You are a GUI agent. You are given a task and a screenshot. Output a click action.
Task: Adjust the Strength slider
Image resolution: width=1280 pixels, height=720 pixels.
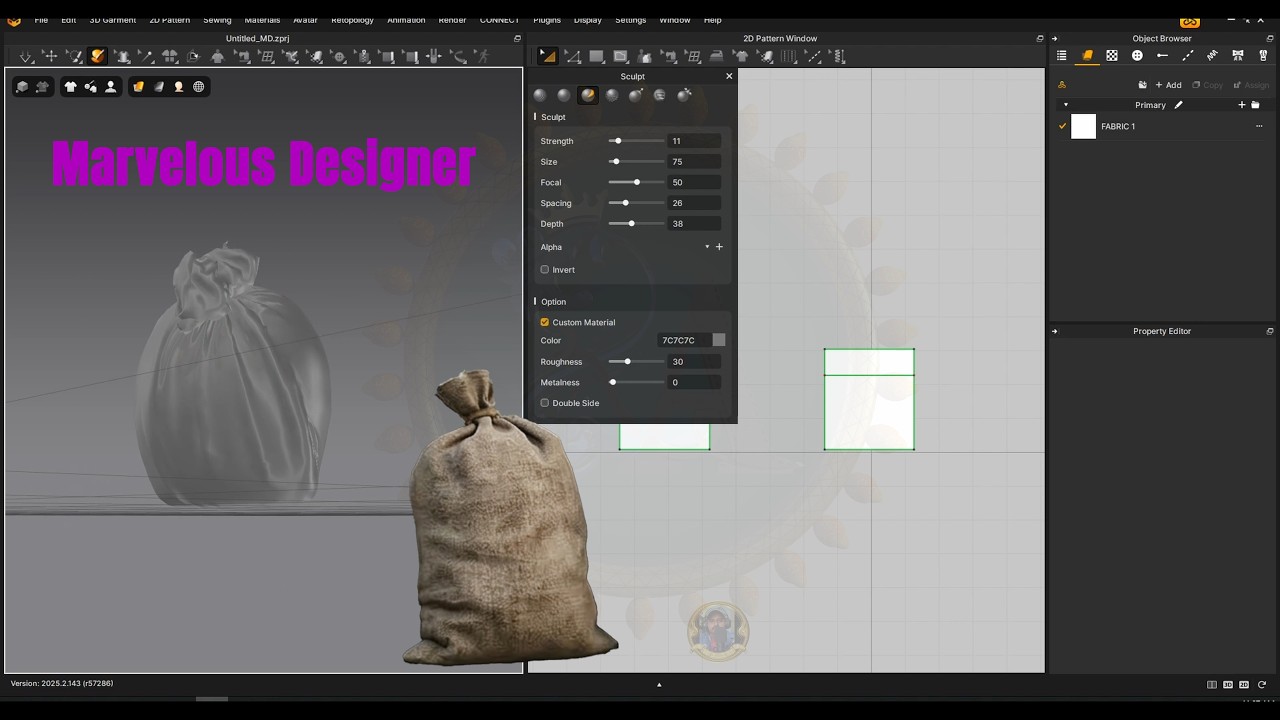pos(636,141)
